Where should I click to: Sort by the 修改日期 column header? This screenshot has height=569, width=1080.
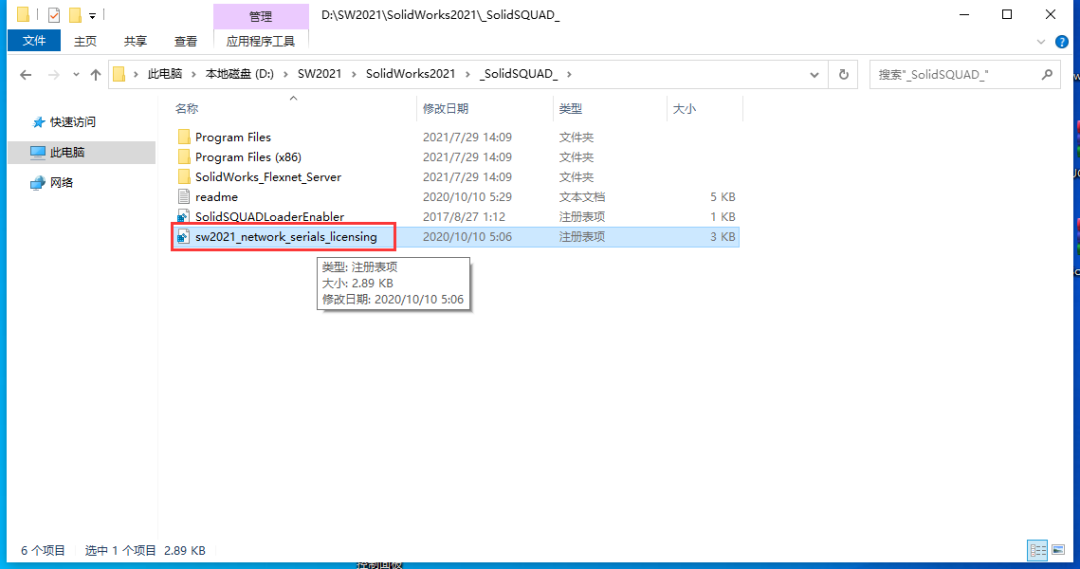pos(446,109)
